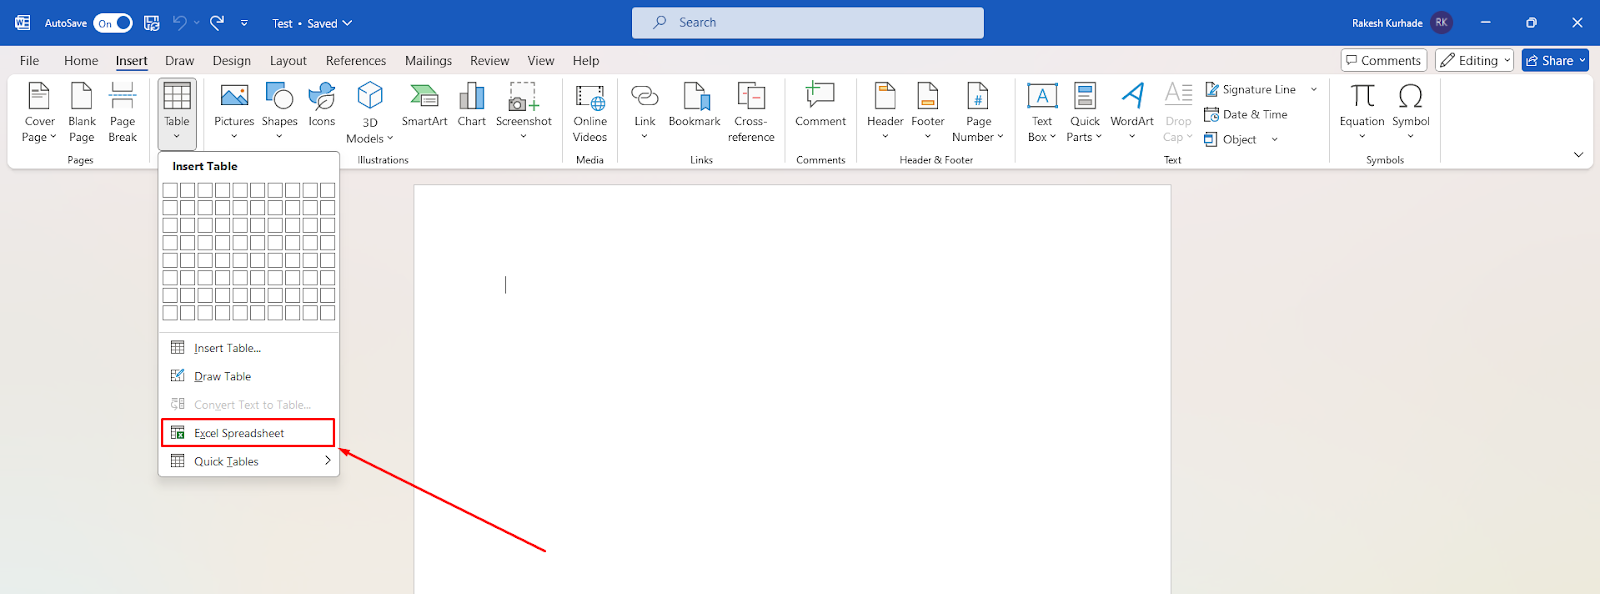Choose Insert Table... from the menu

click(x=249, y=348)
